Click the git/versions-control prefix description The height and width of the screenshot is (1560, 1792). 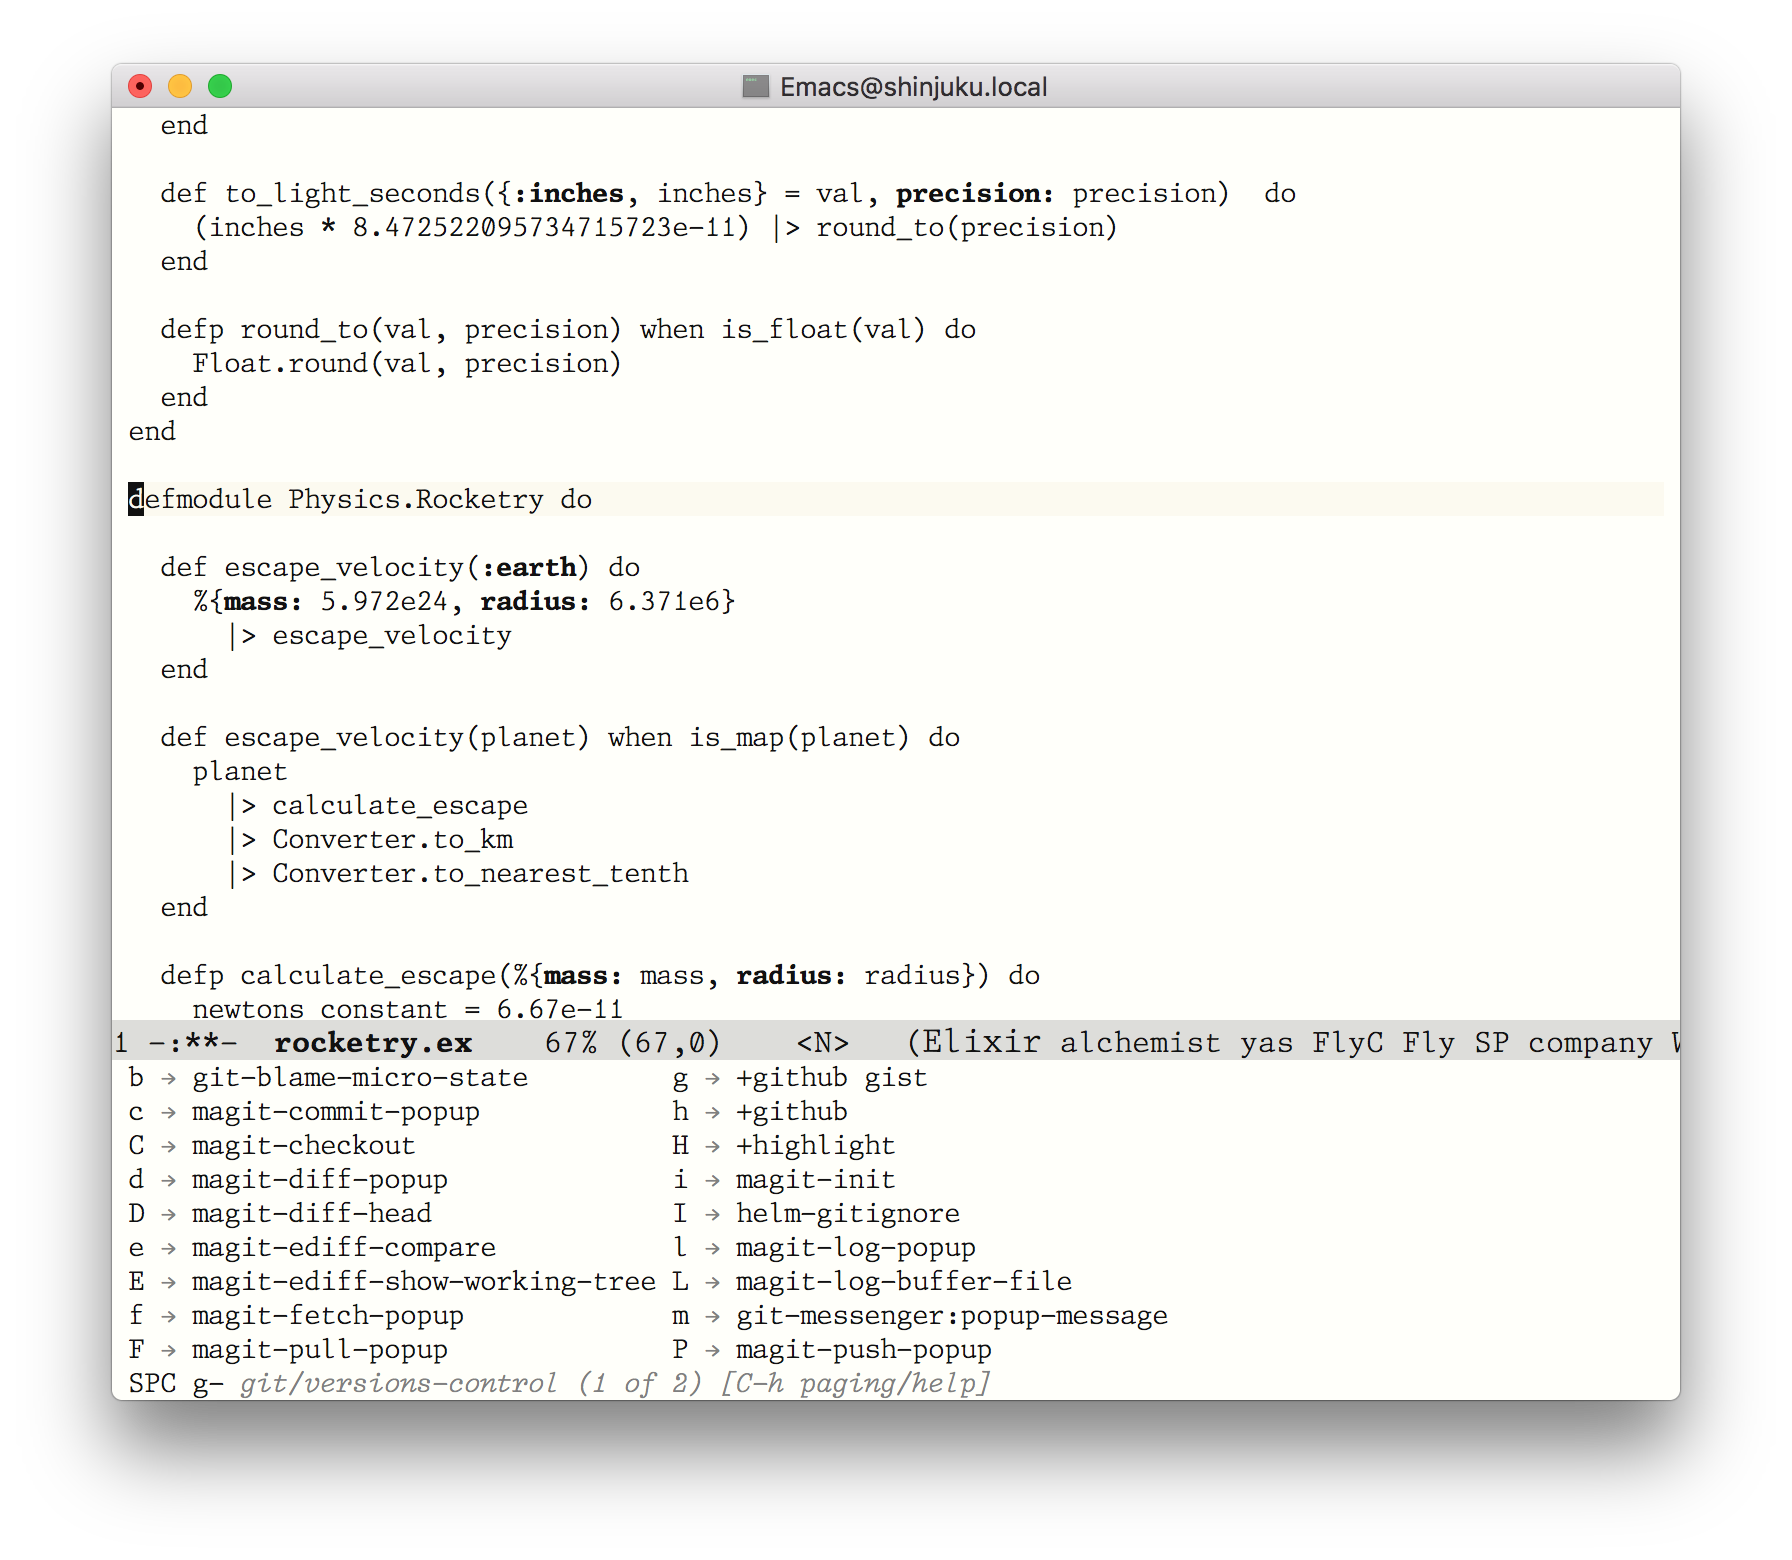[398, 1384]
